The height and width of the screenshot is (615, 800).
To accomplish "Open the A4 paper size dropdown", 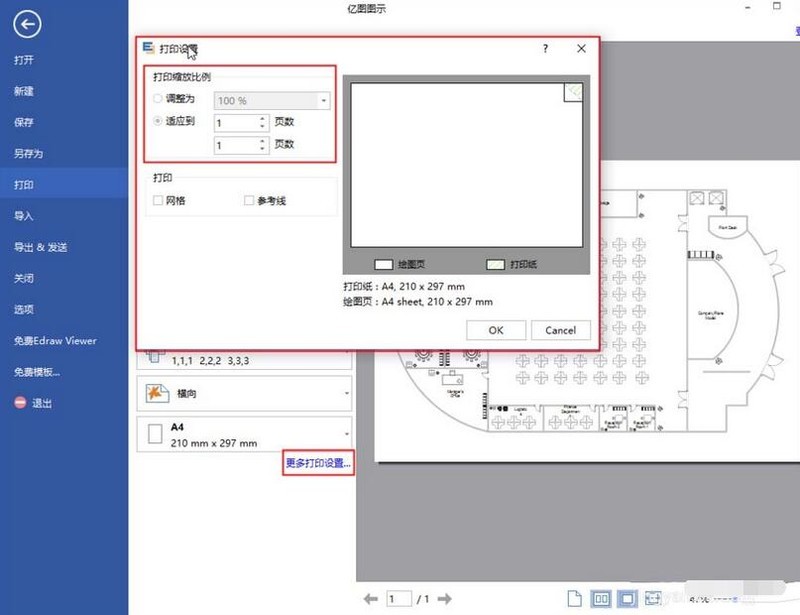I will pos(244,434).
